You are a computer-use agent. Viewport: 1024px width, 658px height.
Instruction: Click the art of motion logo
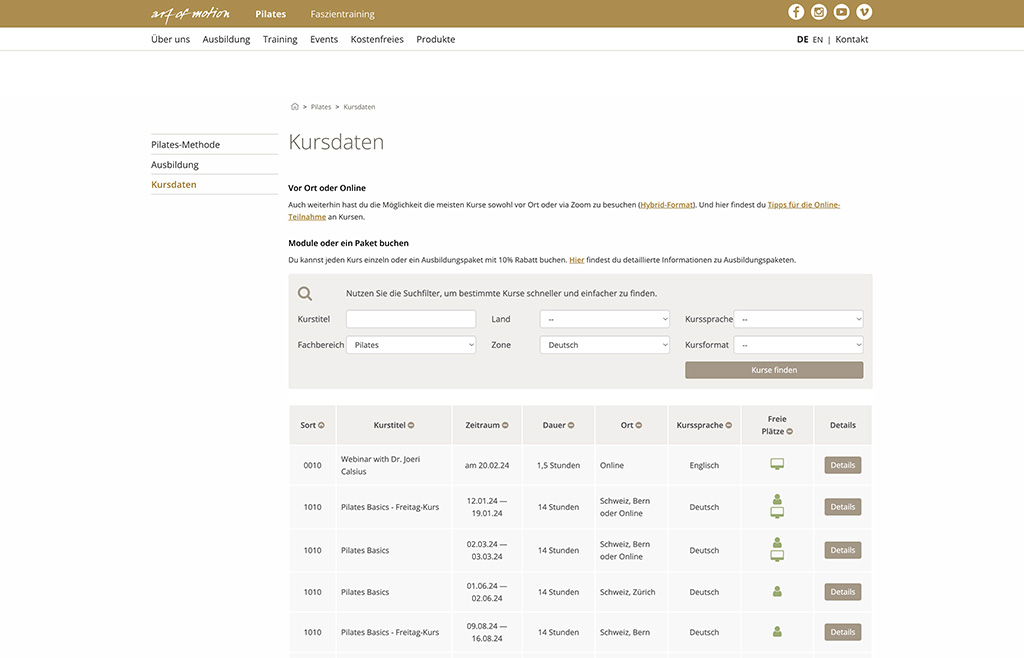(x=190, y=14)
